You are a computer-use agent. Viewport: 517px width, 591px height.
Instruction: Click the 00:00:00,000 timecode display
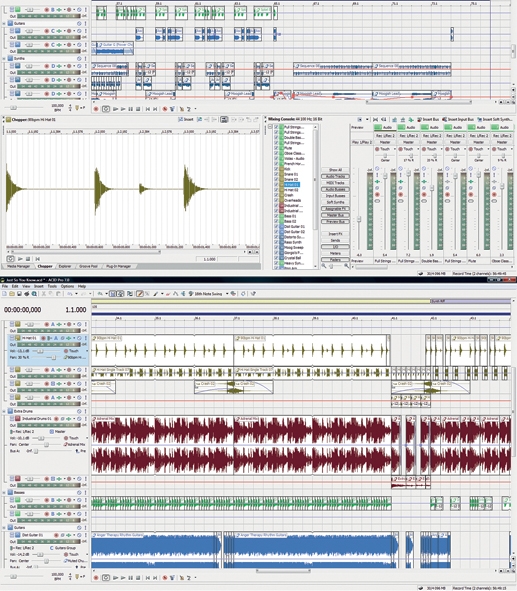coord(23,310)
